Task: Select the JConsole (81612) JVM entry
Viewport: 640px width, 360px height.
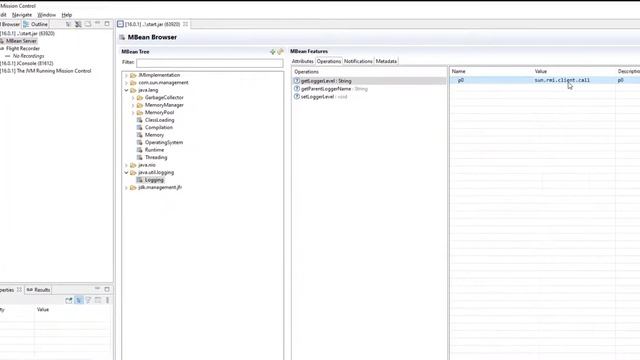Action: [x=27, y=63]
